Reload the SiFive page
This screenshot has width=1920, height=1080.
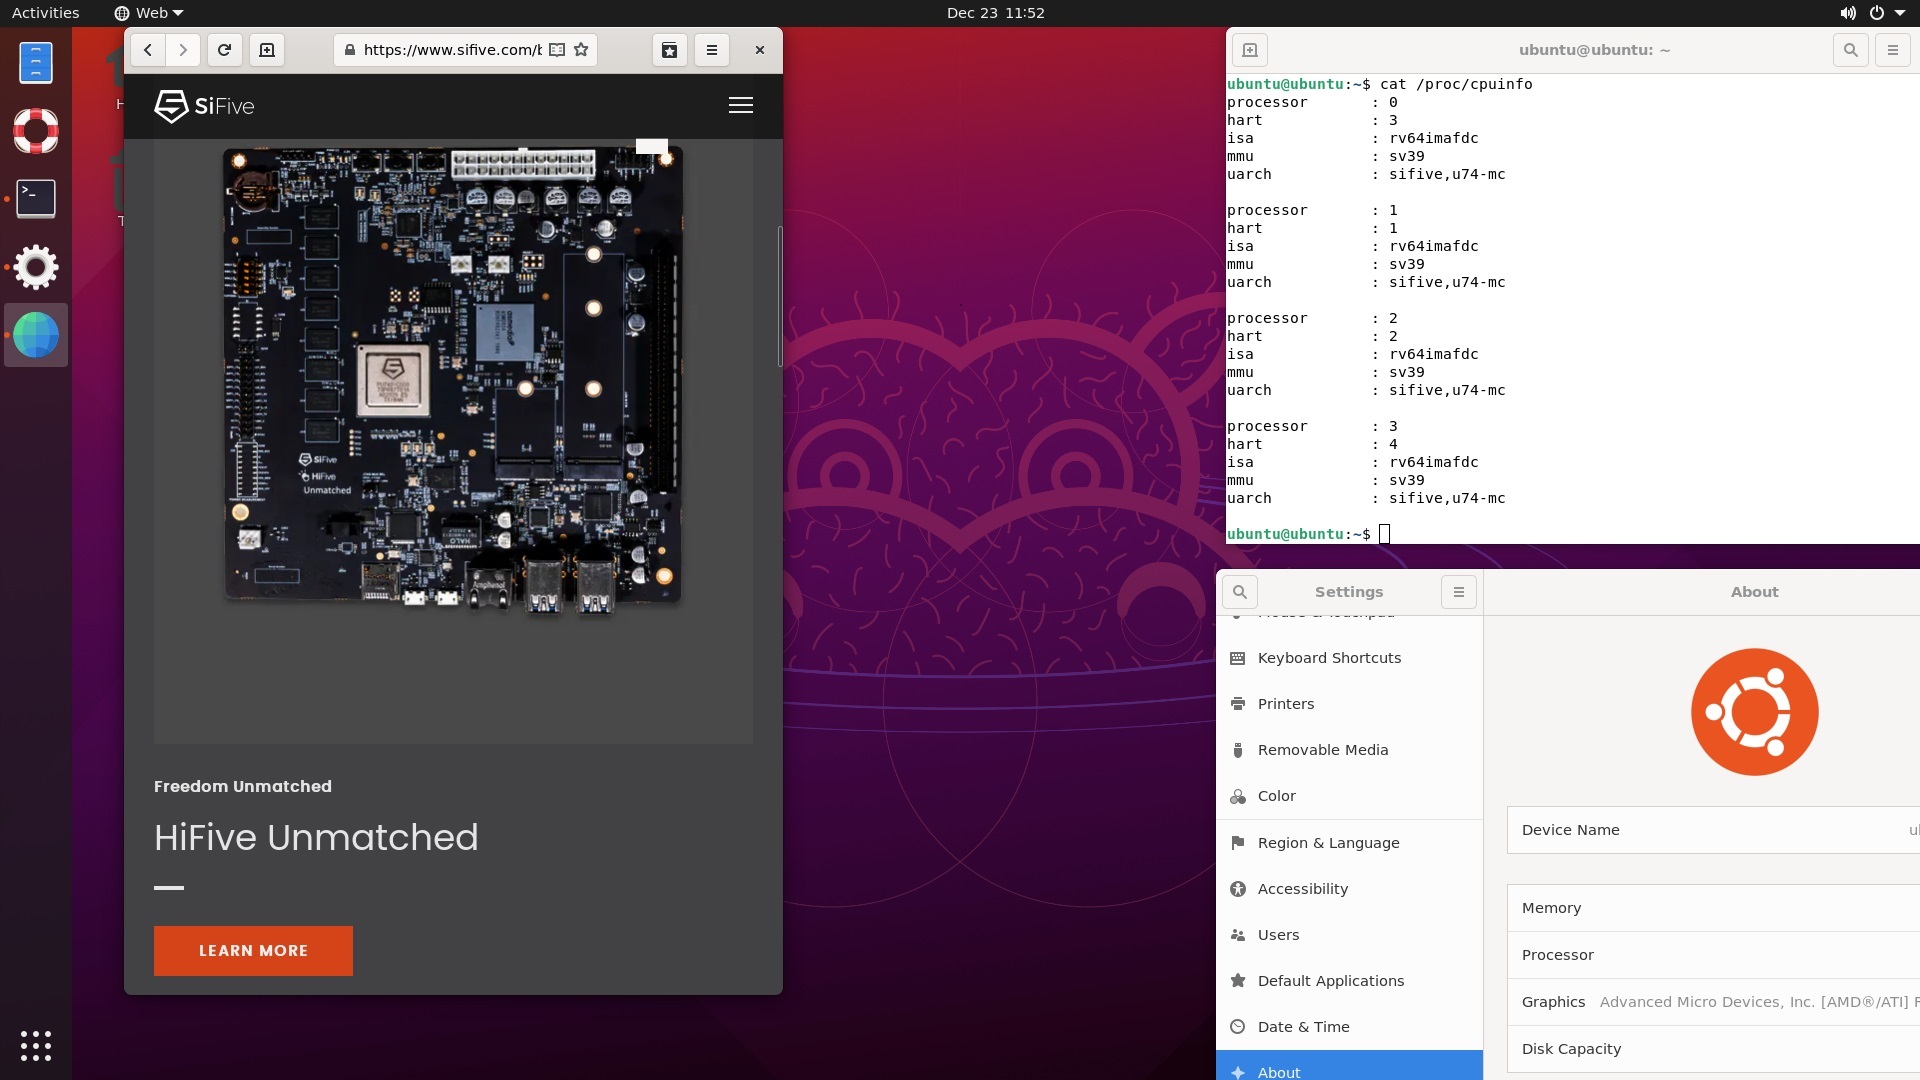click(225, 50)
